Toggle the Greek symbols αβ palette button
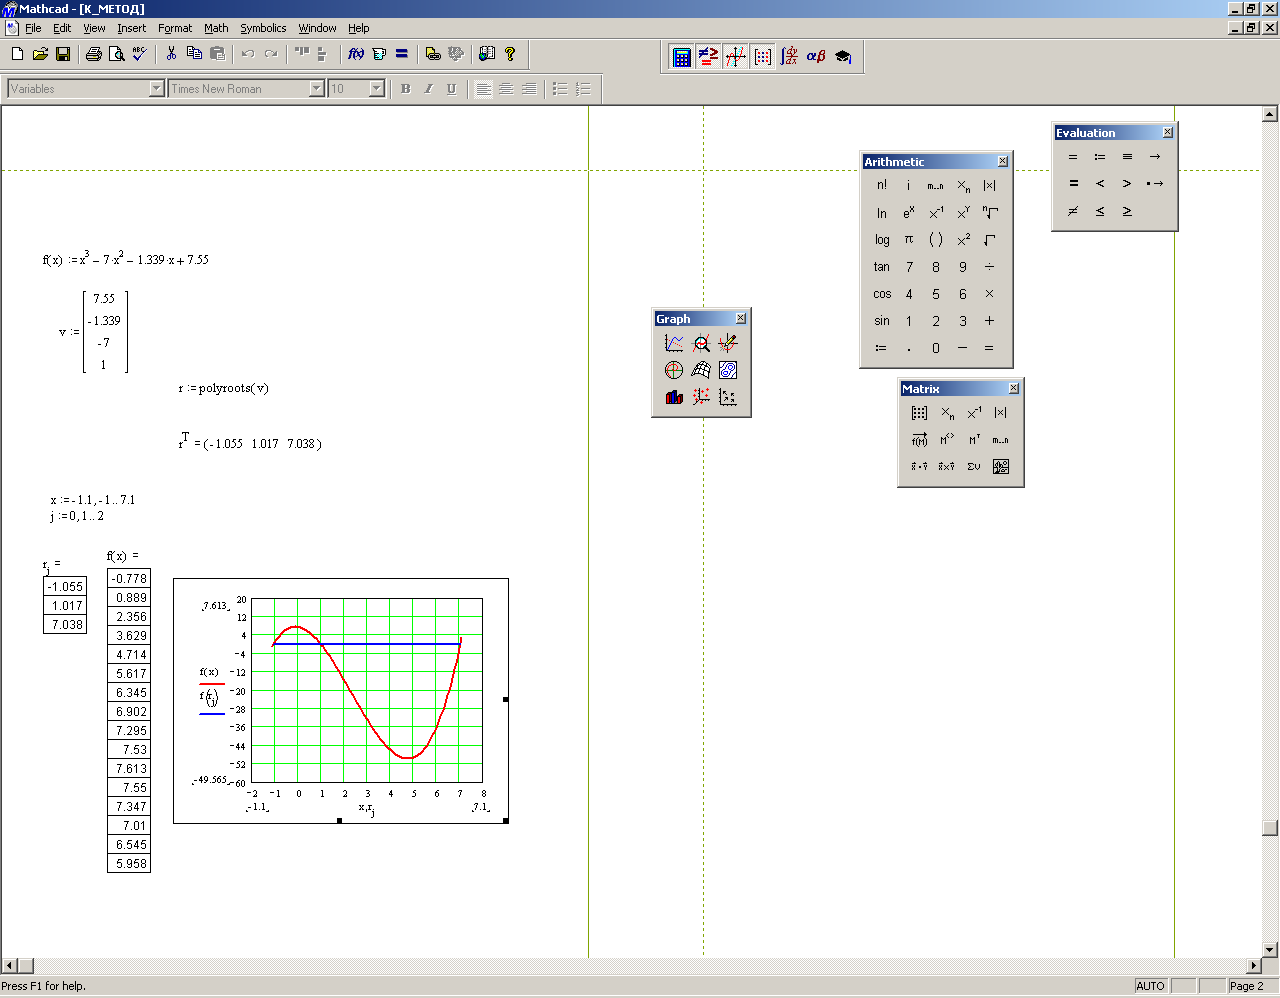The width and height of the screenshot is (1280, 998). tap(816, 57)
